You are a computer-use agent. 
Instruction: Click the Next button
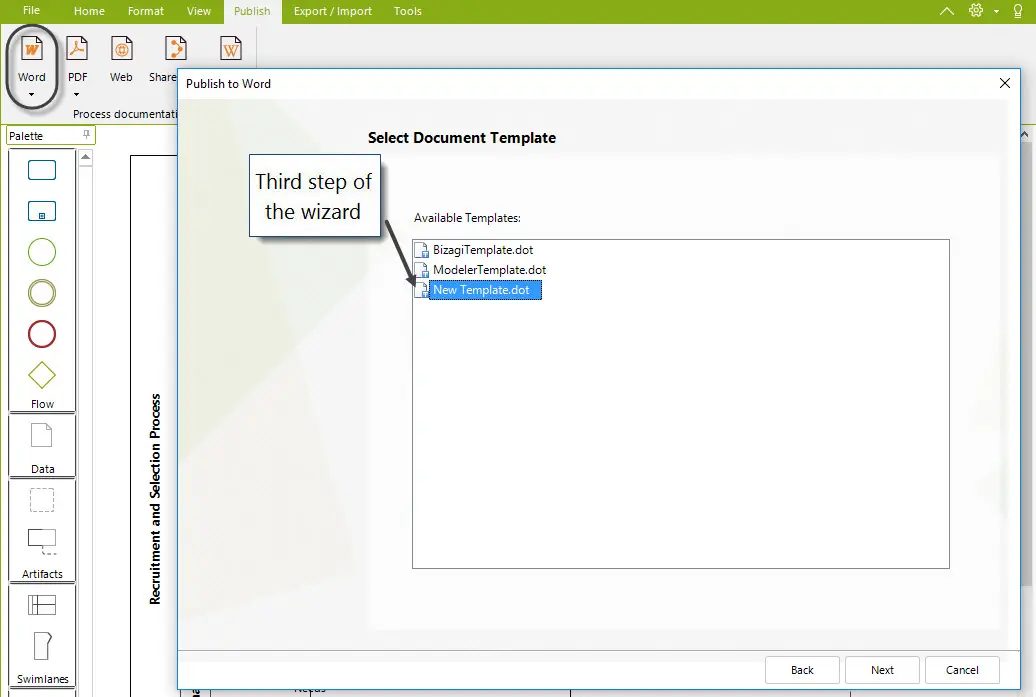(882, 670)
